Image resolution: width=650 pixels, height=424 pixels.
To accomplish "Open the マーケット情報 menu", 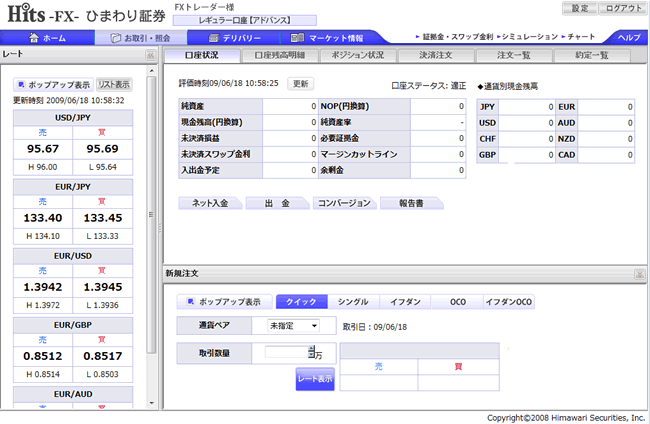I will (x=327, y=38).
